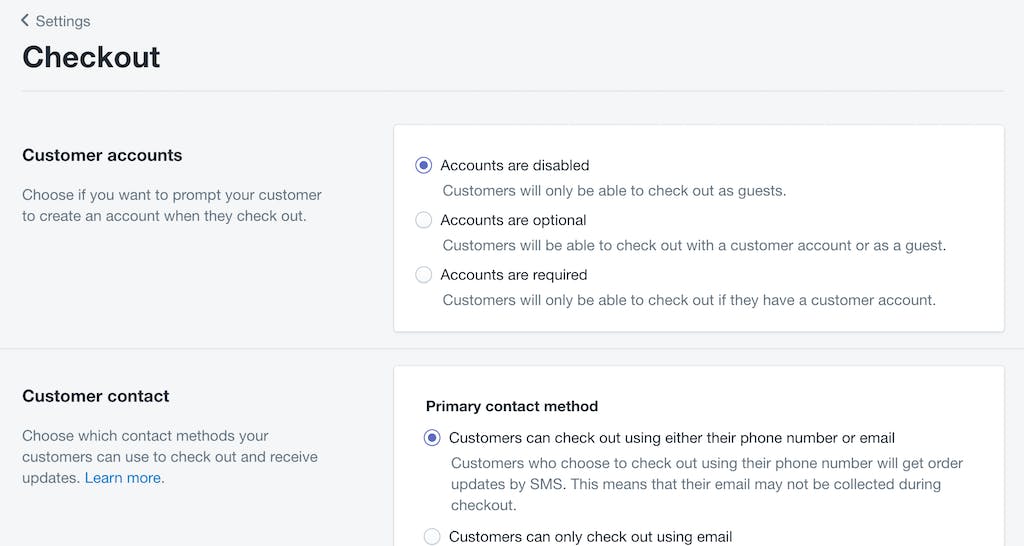
Task: Select the Accounts are disabled option
Action: (423, 165)
